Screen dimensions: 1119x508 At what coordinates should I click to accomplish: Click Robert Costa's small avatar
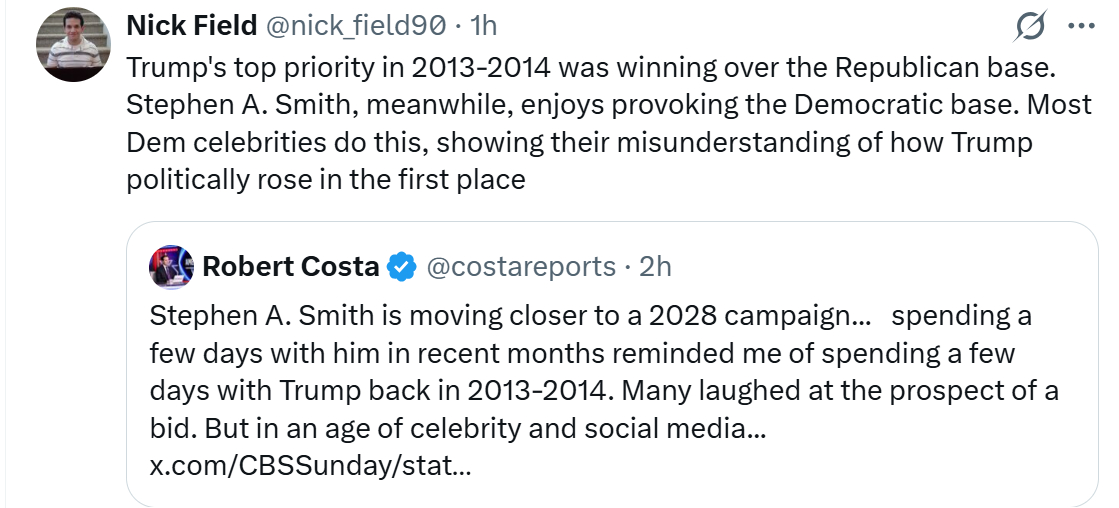(x=170, y=266)
